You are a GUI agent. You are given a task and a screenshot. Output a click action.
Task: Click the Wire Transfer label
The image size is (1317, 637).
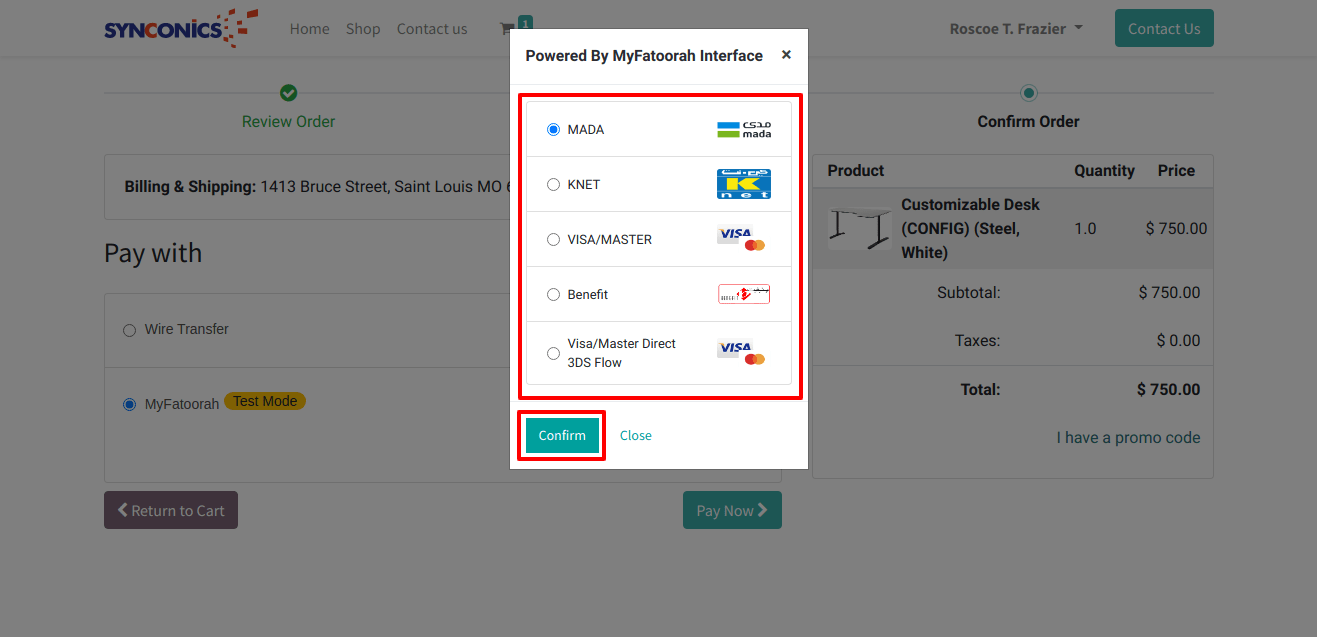(x=187, y=329)
